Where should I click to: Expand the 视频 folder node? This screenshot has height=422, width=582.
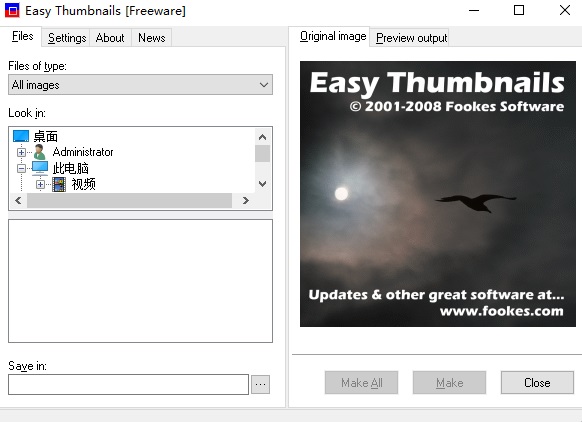(x=40, y=184)
